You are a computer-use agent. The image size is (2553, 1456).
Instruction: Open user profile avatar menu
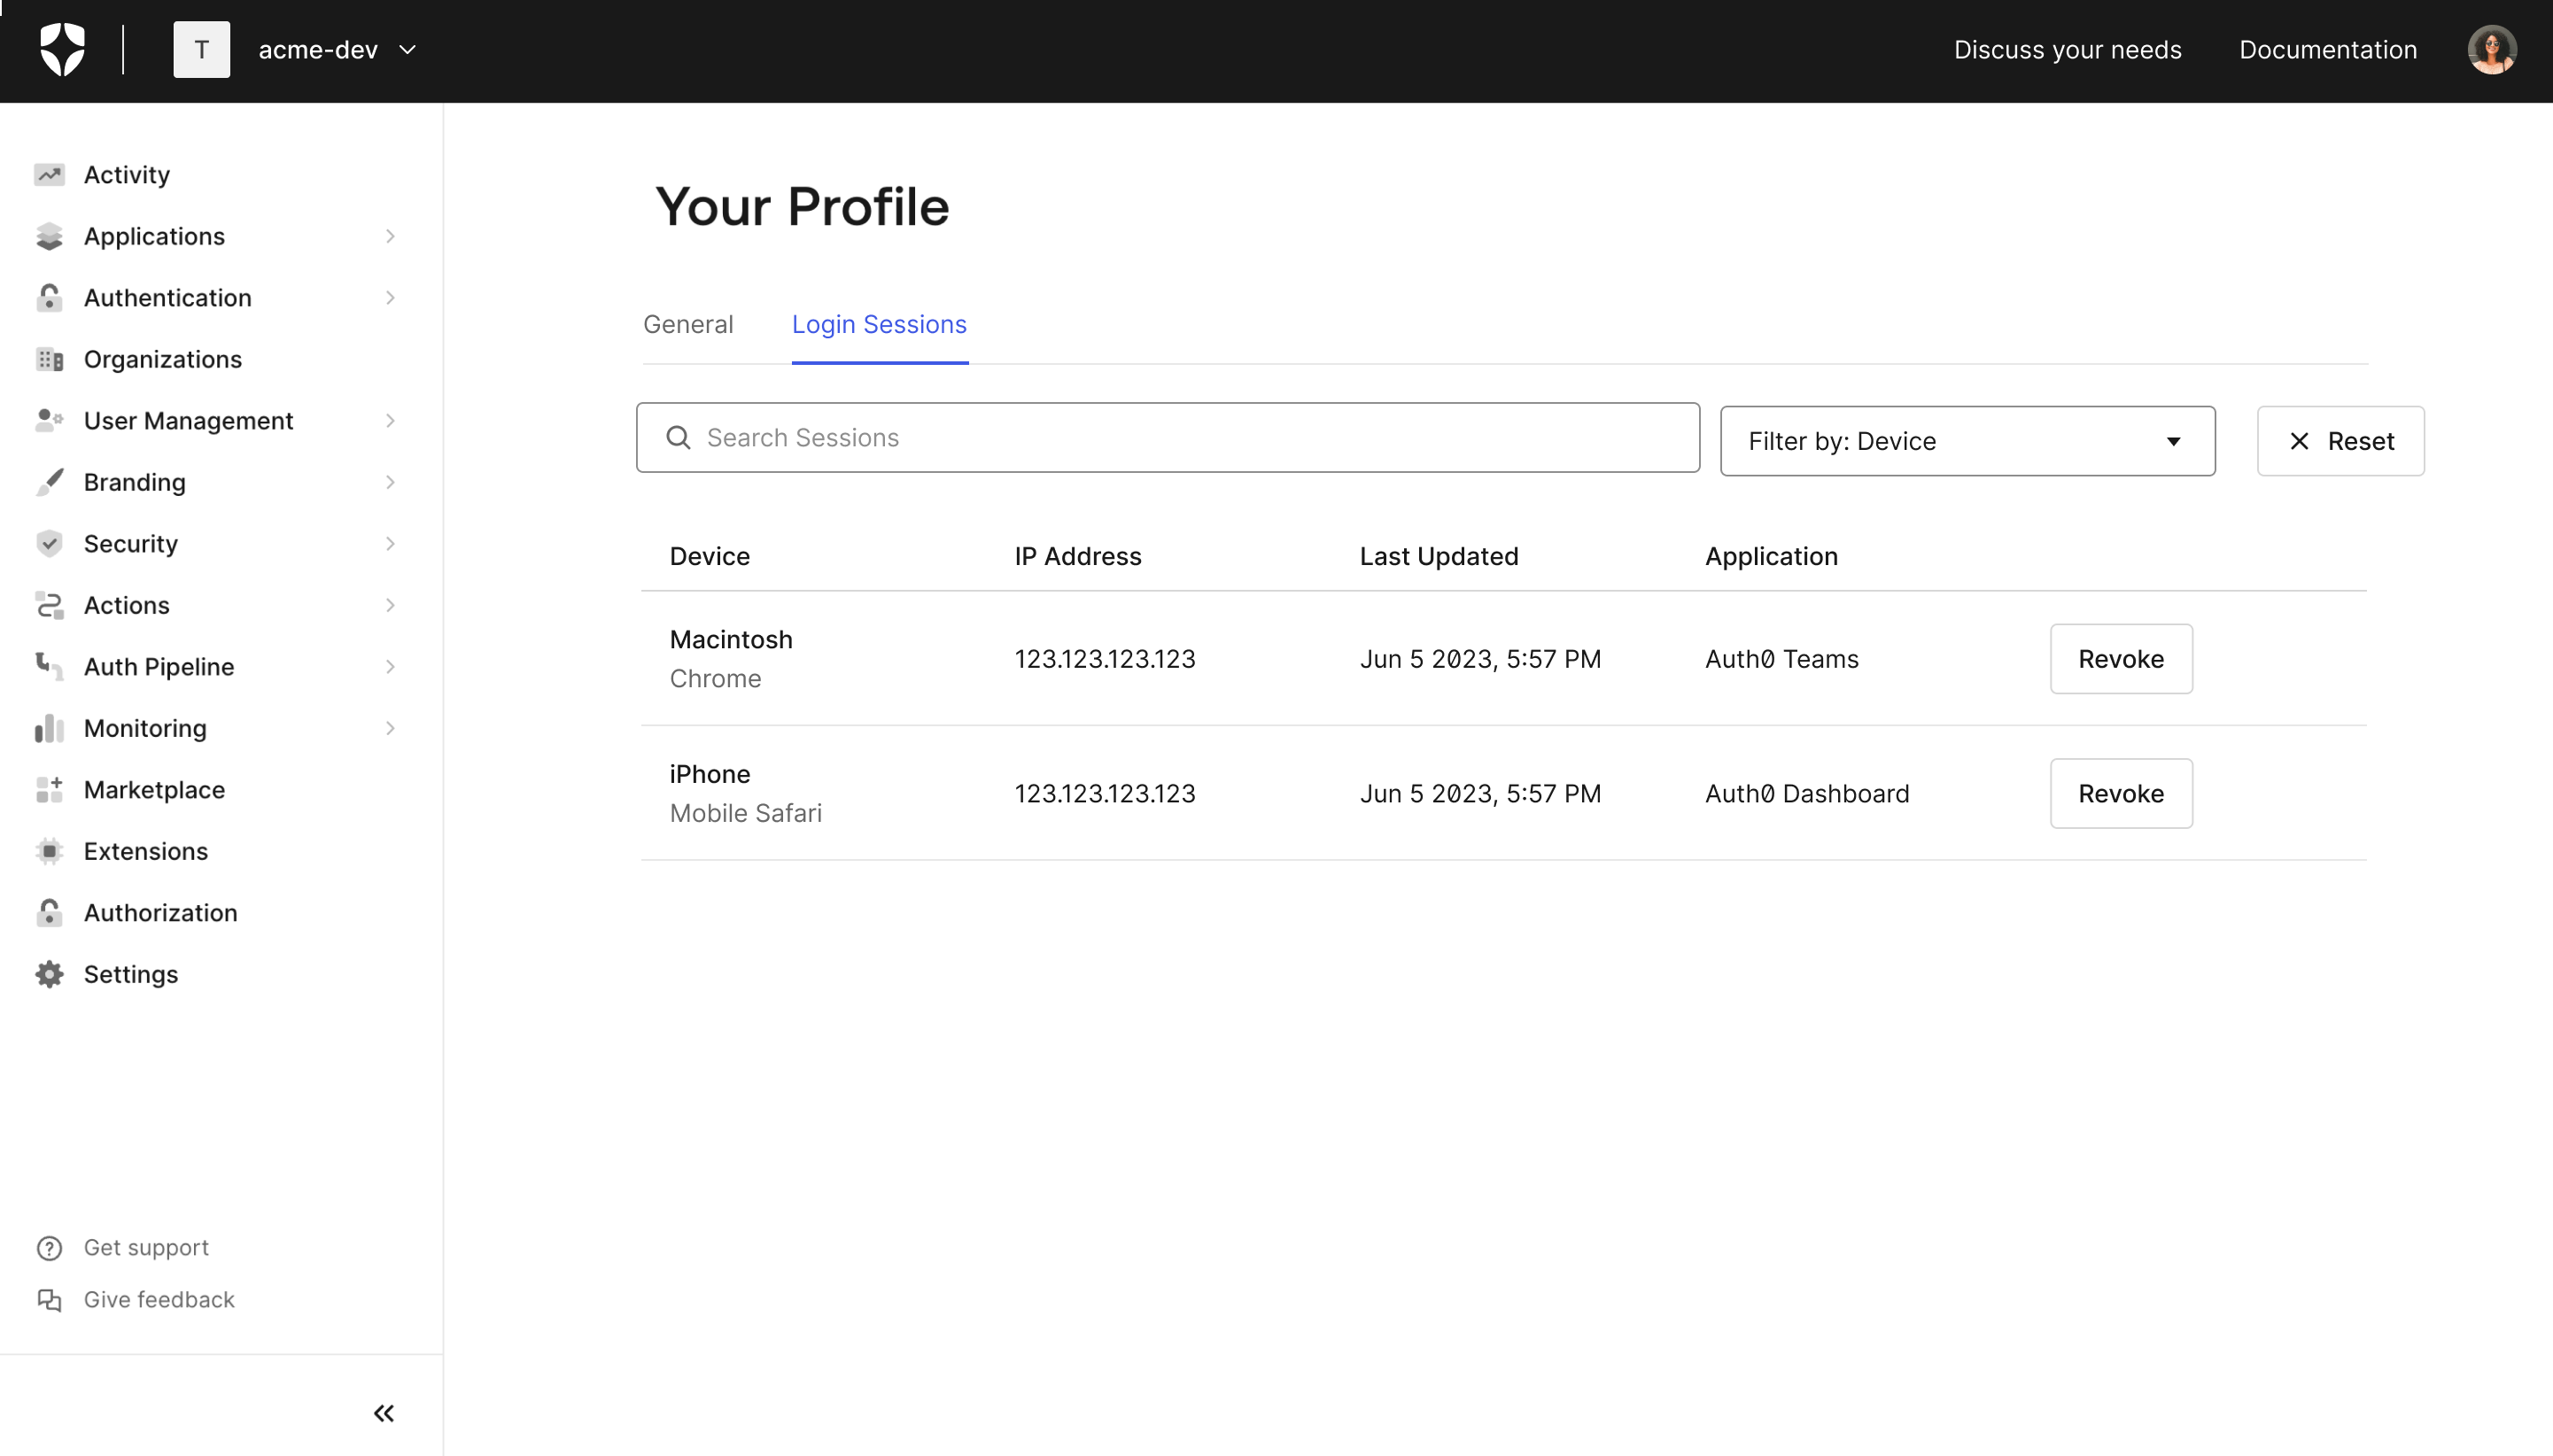click(x=2492, y=49)
